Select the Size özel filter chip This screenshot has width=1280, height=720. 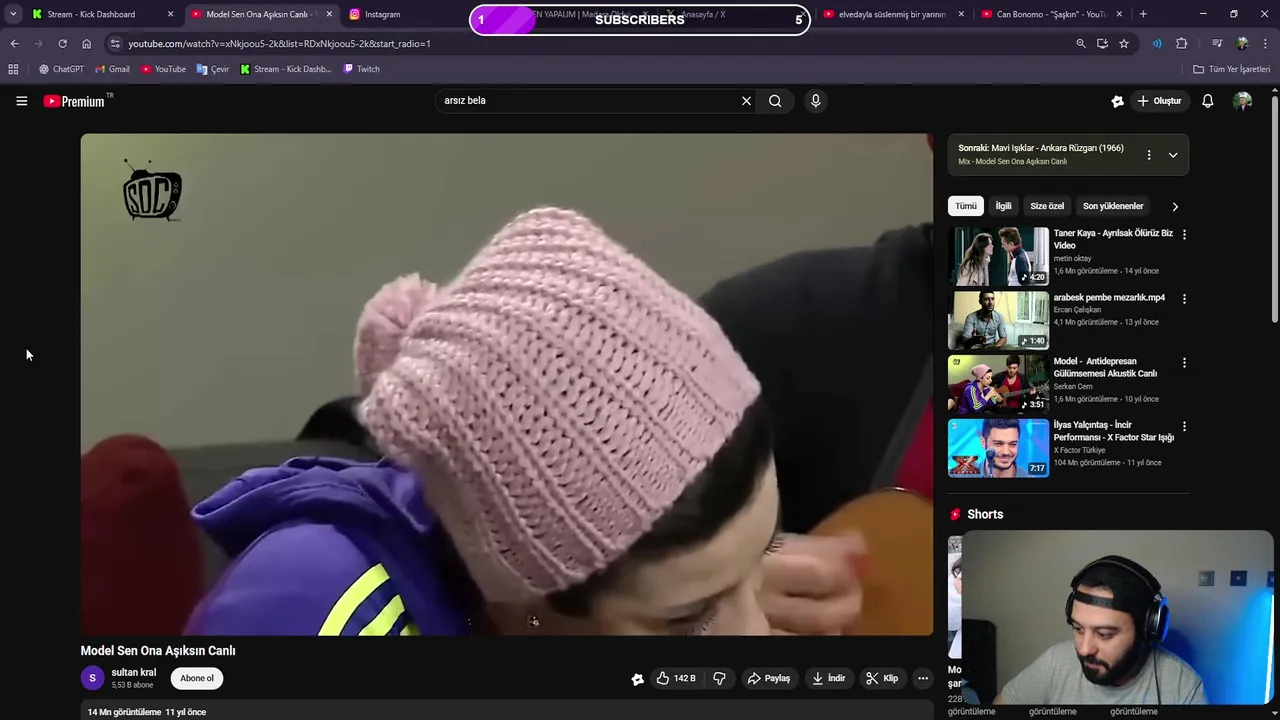[x=1047, y=206]
